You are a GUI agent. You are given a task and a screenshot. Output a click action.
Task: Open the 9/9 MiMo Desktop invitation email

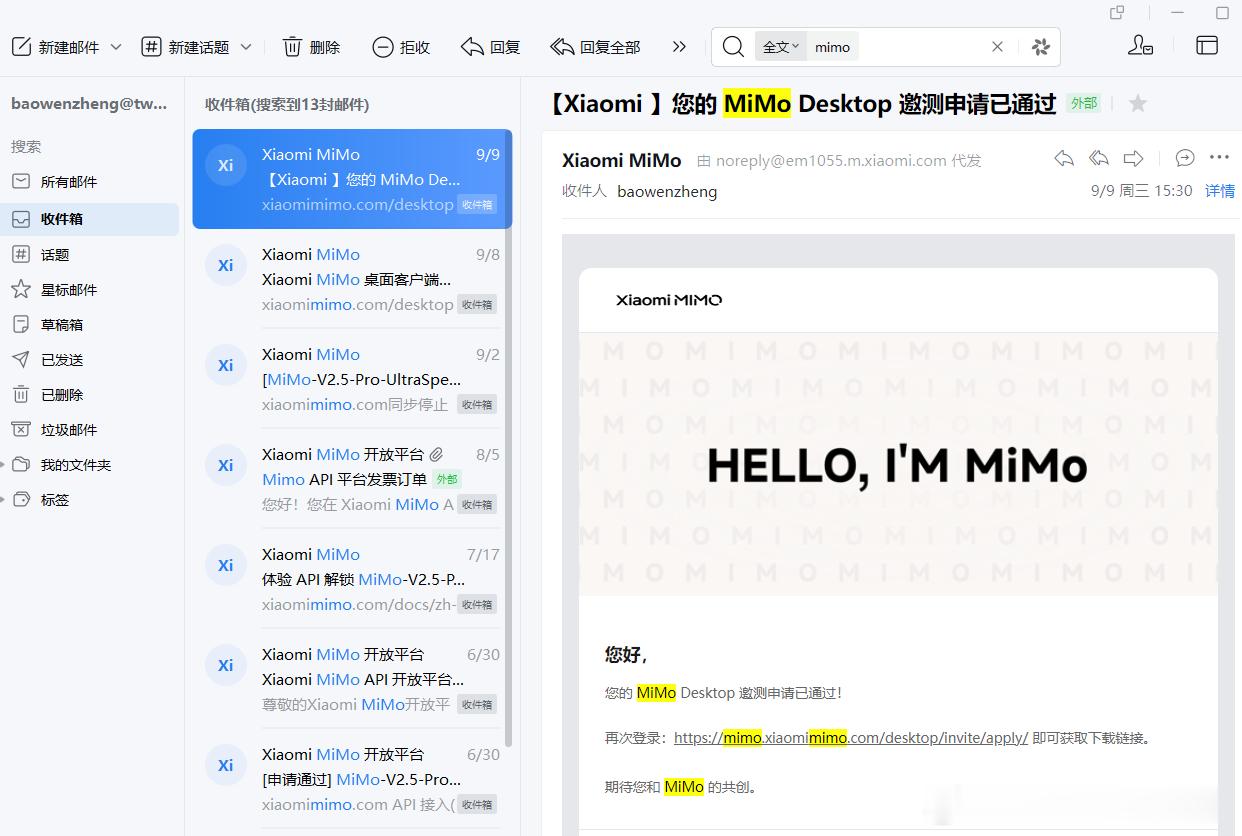(x=352, y=179)
